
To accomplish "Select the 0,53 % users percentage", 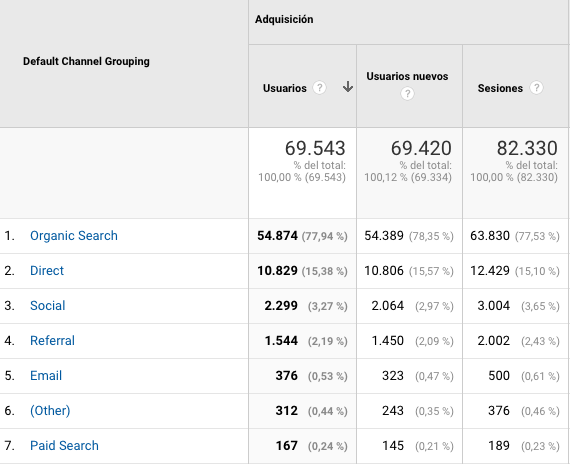I will (x=328, y=376).
